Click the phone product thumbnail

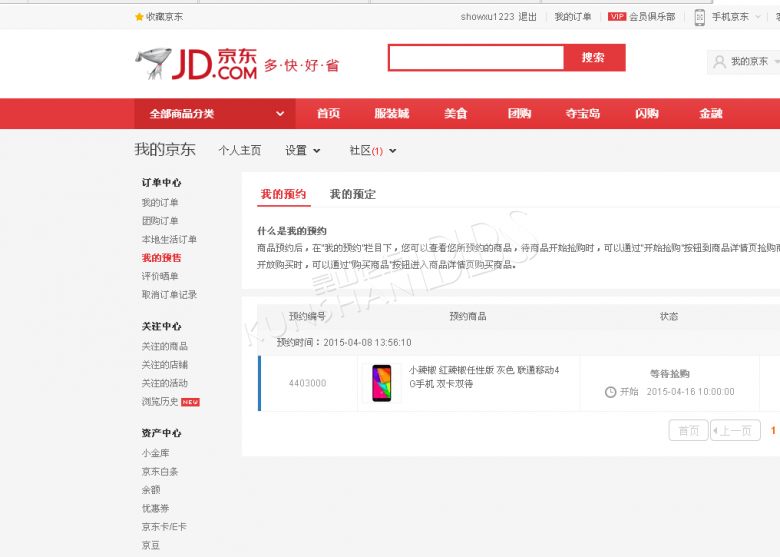(x=382, y=383)
